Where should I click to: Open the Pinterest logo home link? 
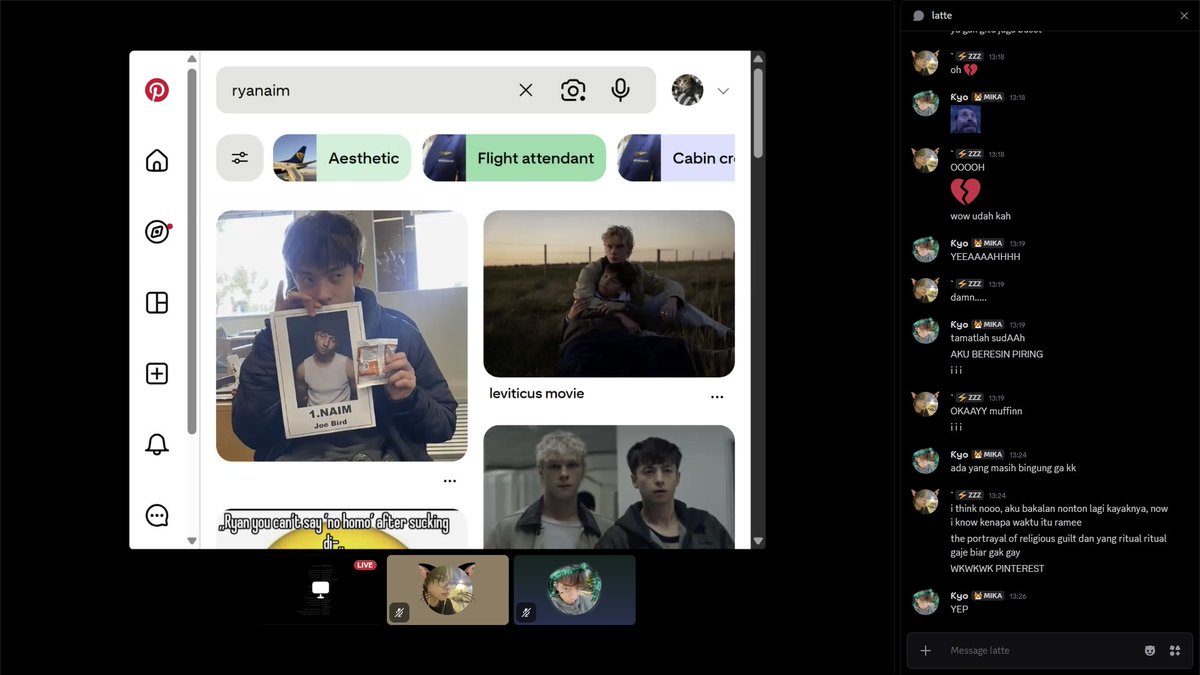(x=157, y=90)
